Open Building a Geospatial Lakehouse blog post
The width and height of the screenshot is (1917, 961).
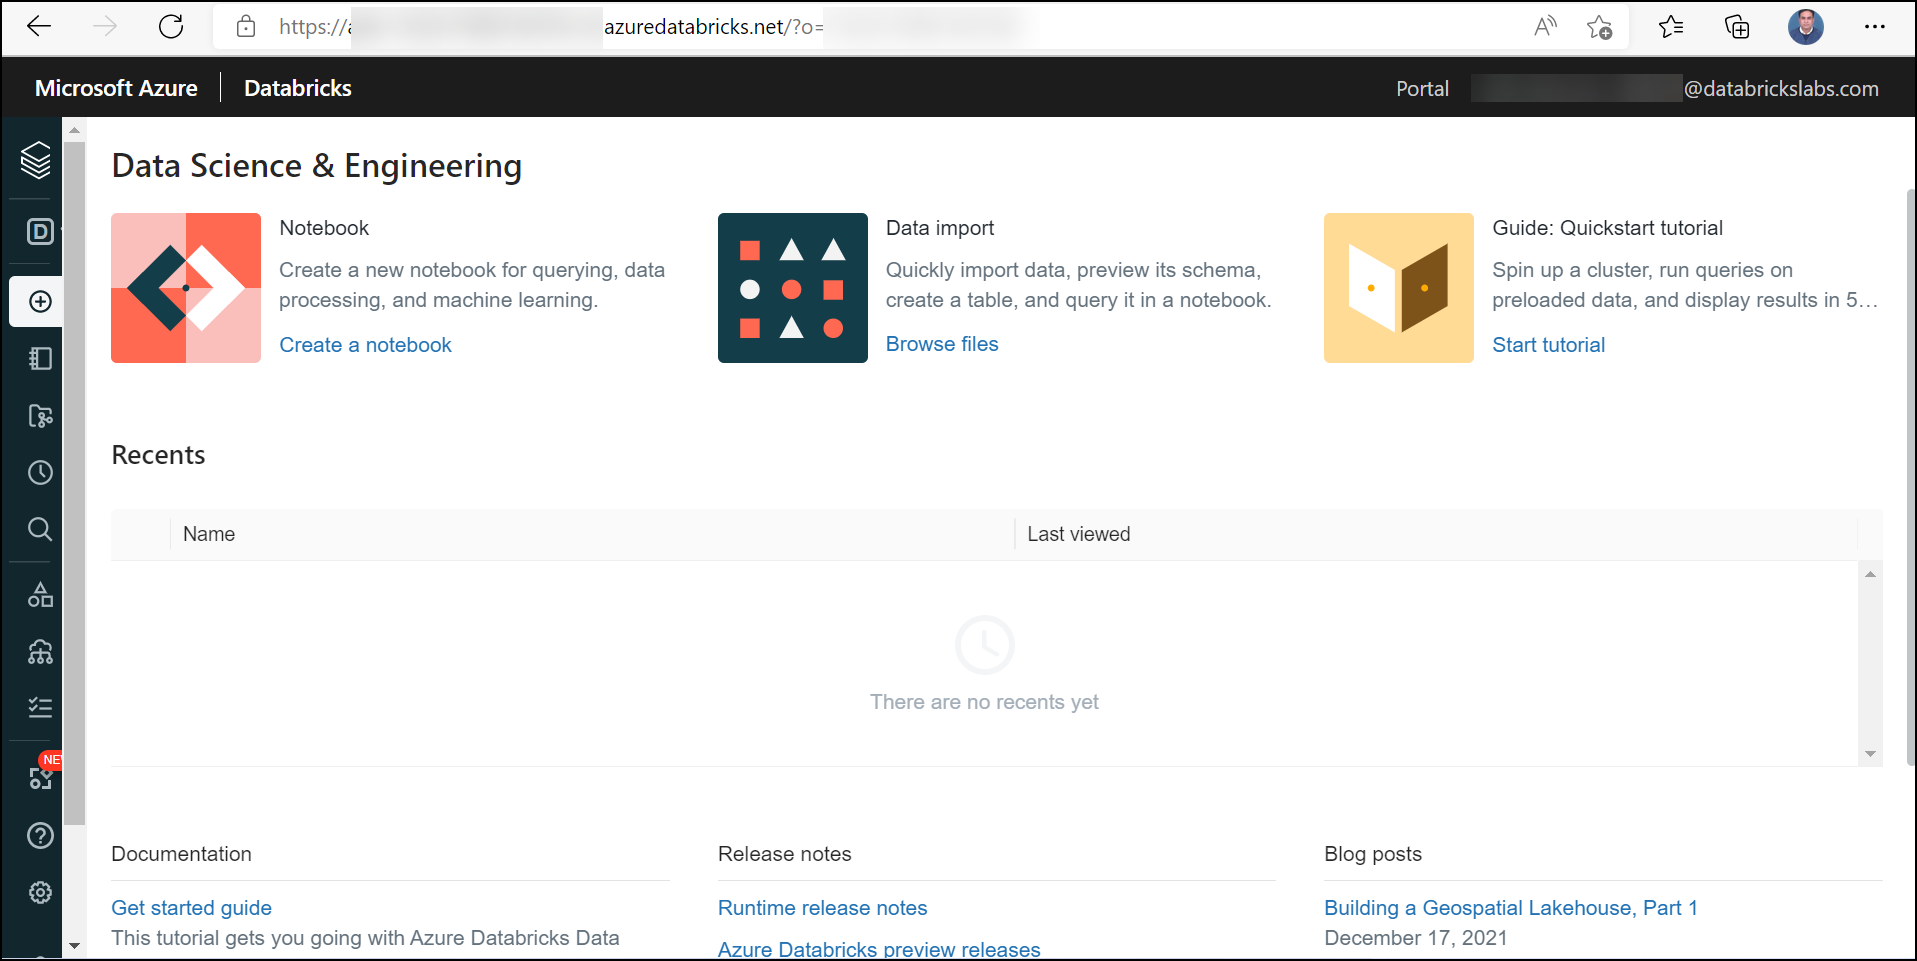tap(1511, 908)
